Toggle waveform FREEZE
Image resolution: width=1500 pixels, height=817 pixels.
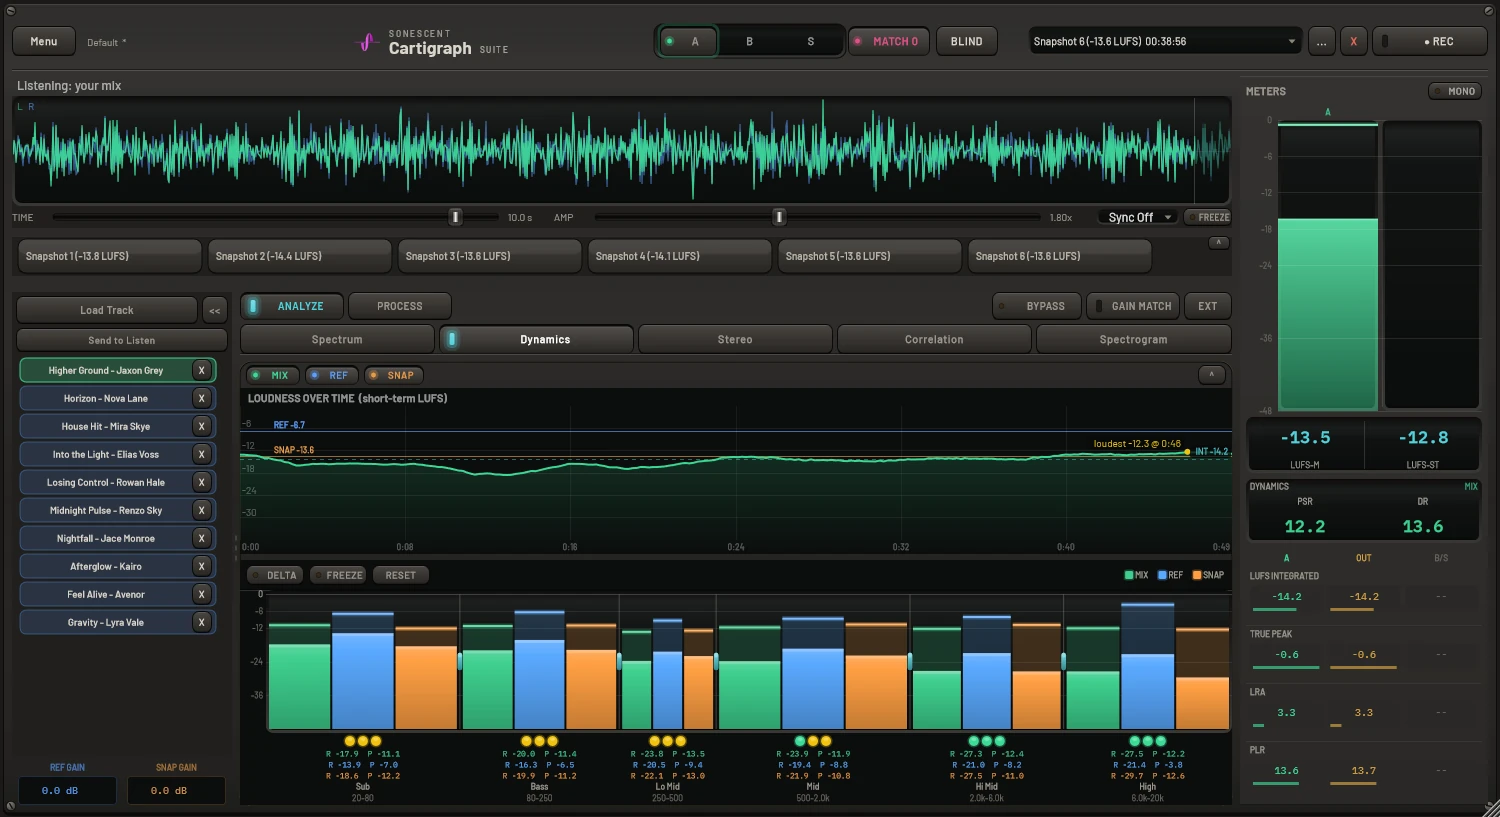[x=1207, y=217]
